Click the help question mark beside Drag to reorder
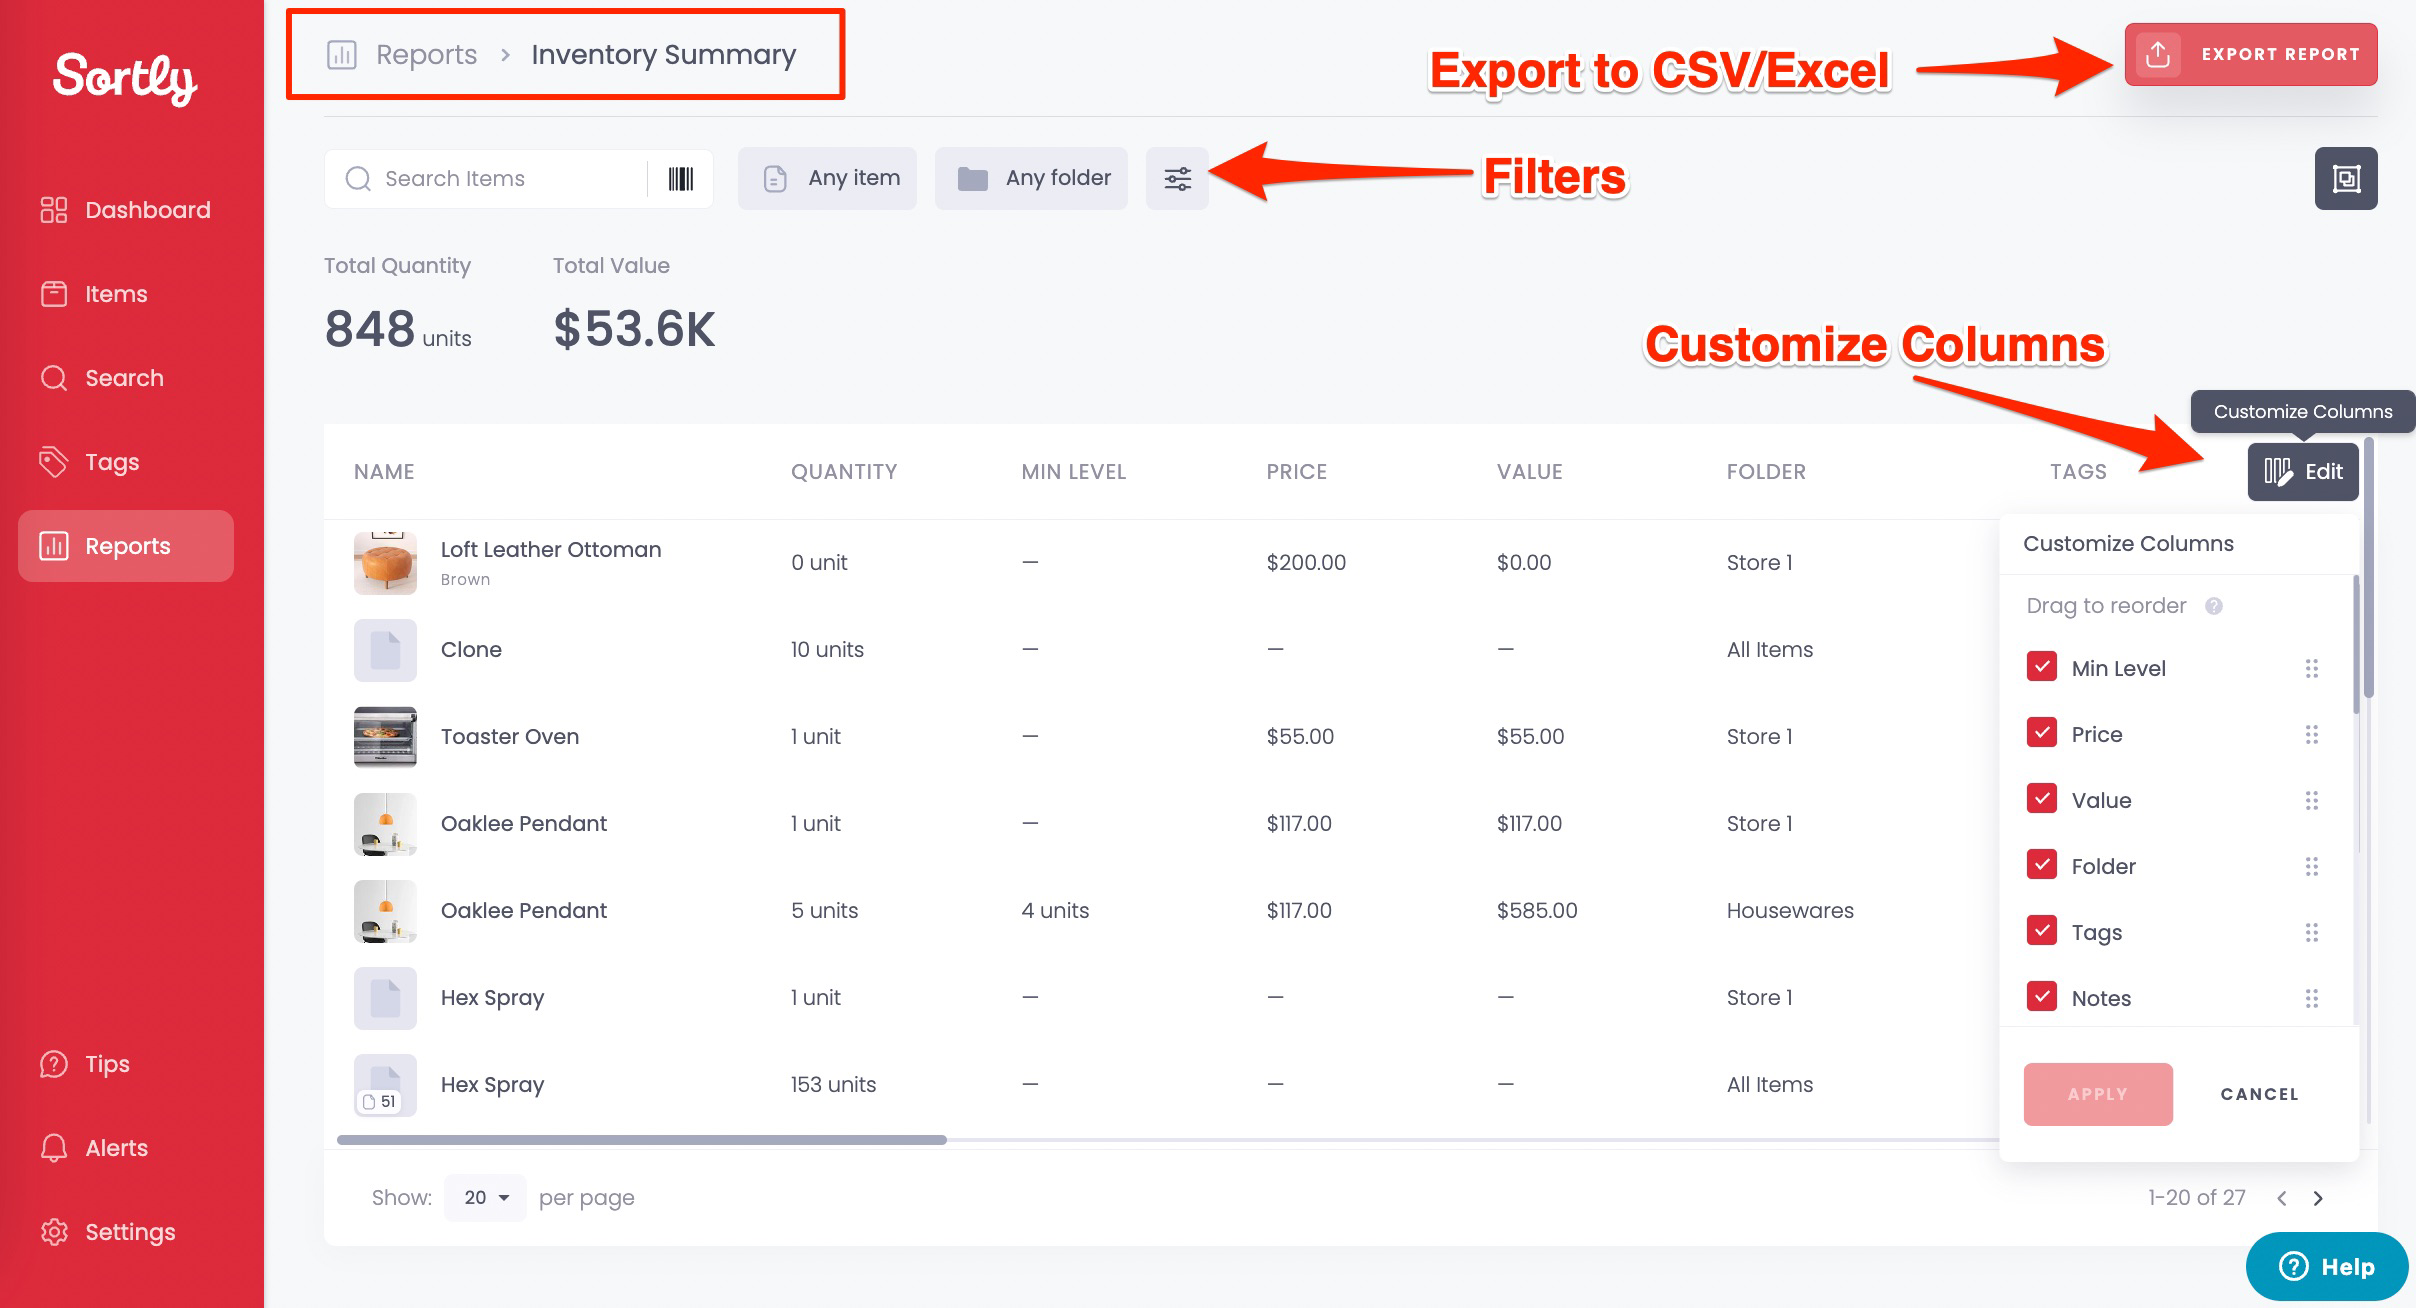This screenshot has height=1308, width=2416. 2213,606
